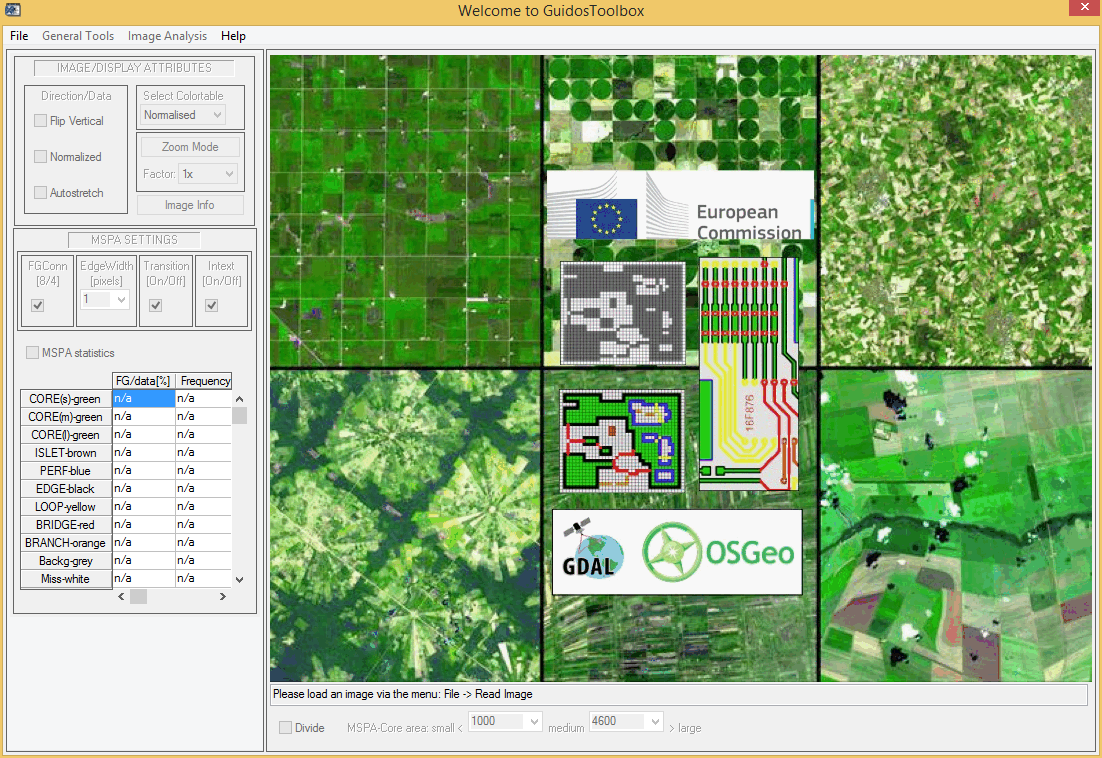Open the medium core area 4600 dropdown
Viewport: 1102px width, 758px height.
point(626,721)
